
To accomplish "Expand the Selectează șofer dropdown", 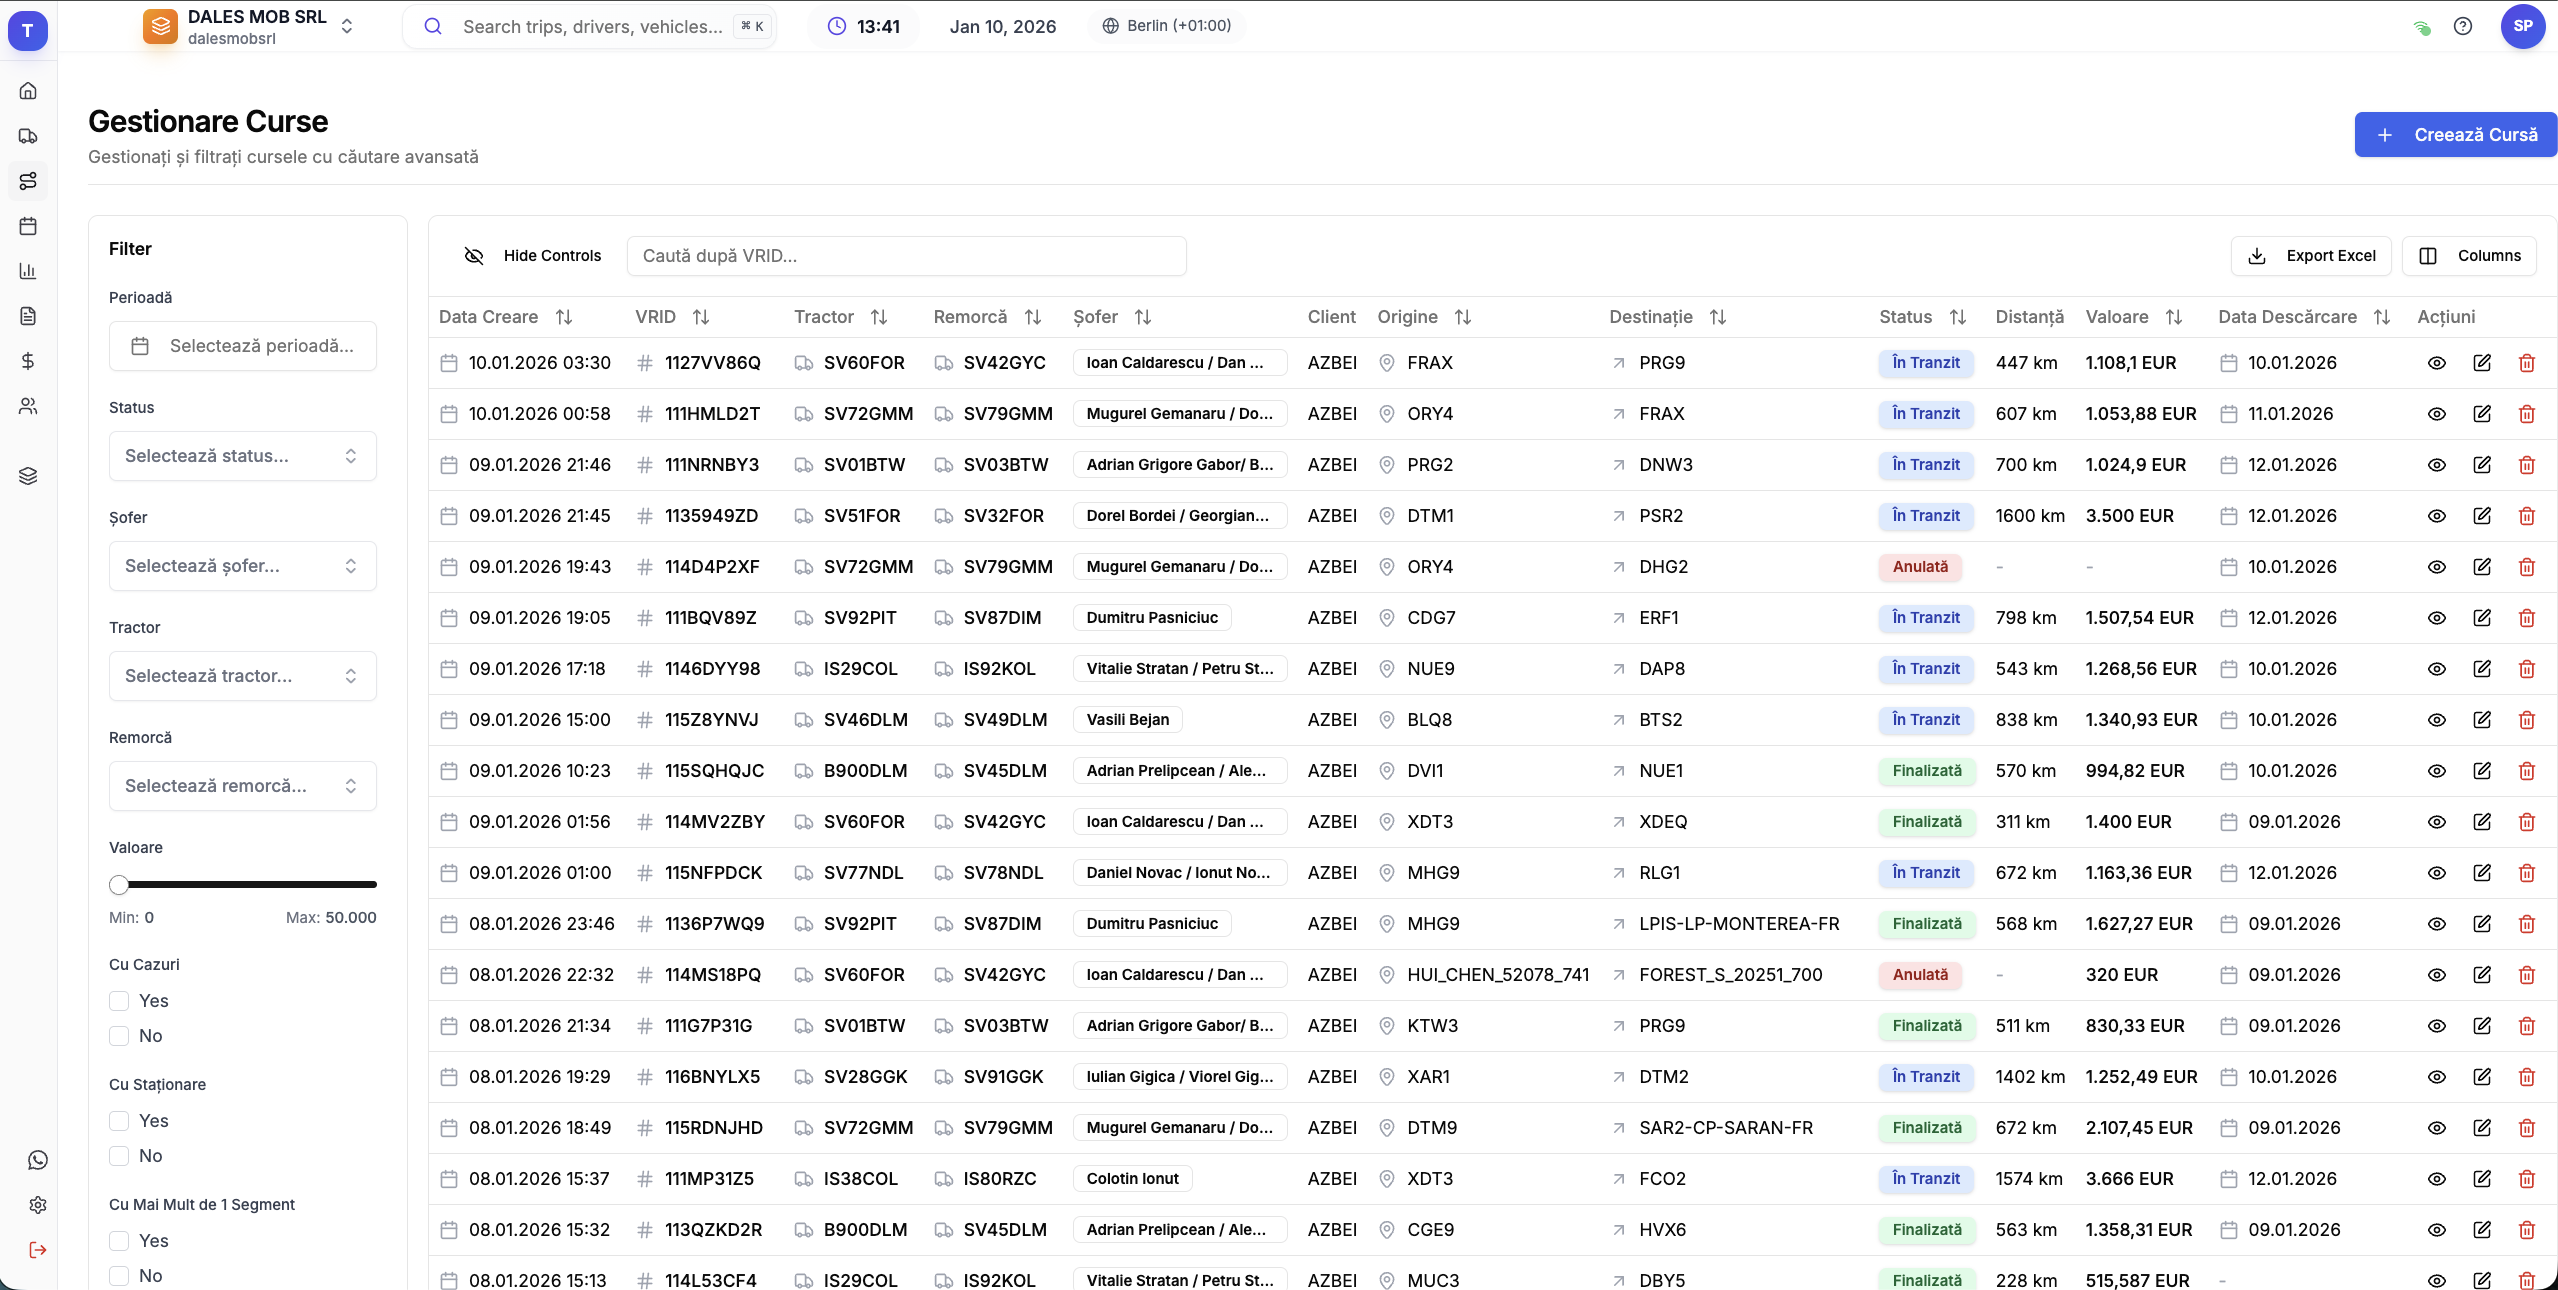I will pos(242,566).
